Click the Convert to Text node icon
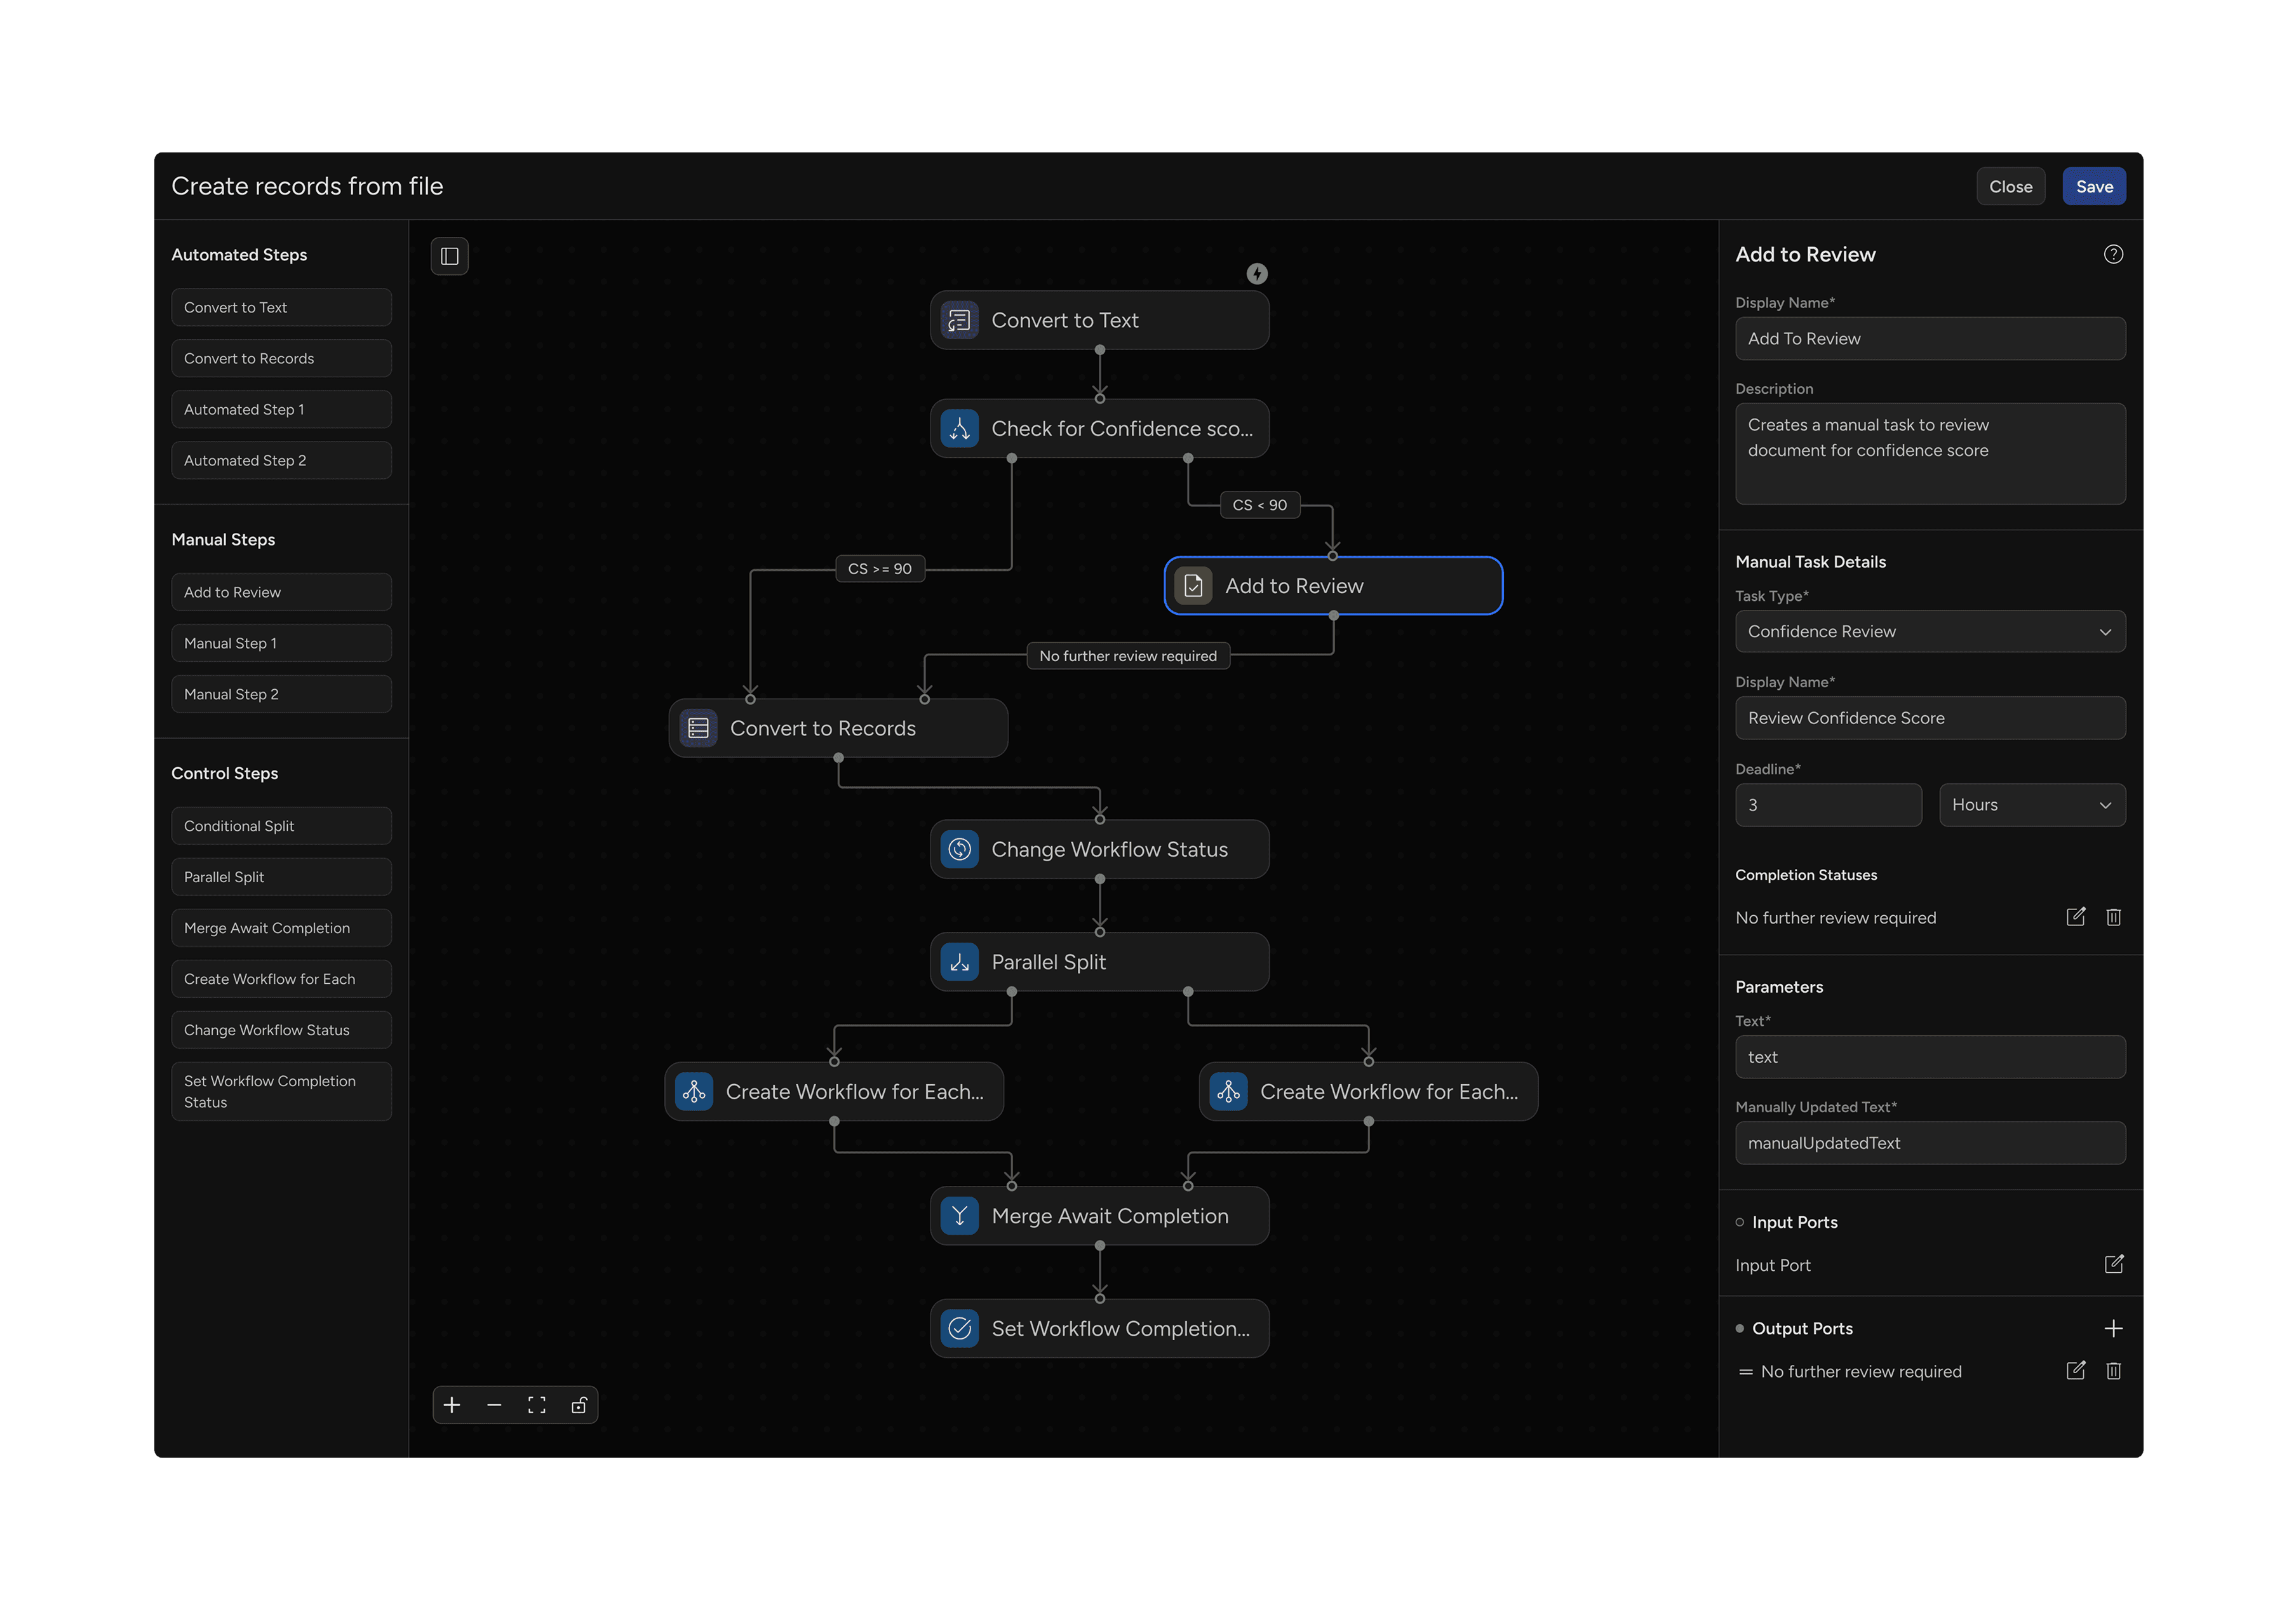Image resolution: width=2296 pixels, height=1612 pixels. tap(958, 320)
